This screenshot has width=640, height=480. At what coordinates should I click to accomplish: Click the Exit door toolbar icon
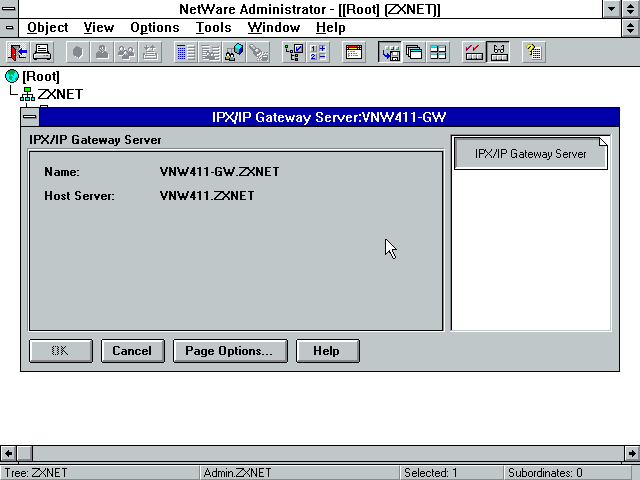coord(17,52)
